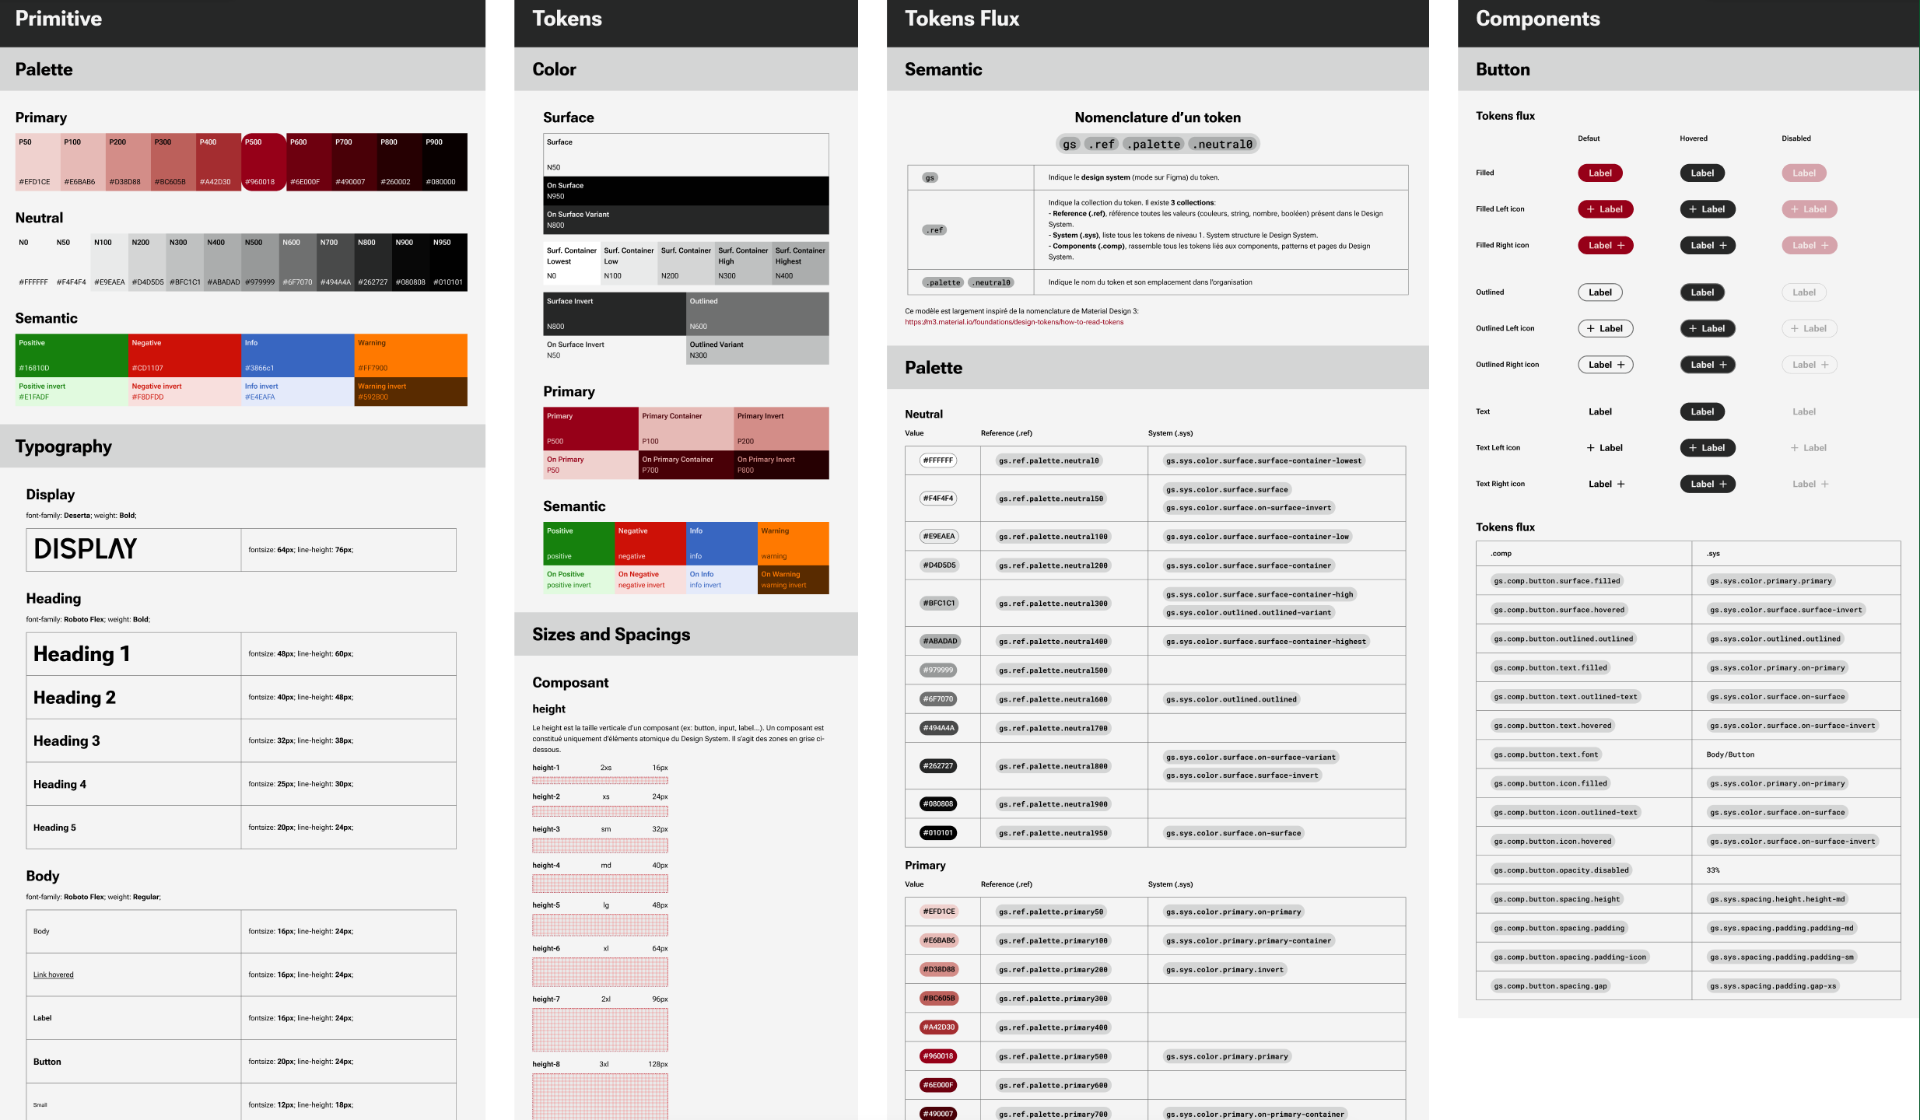Select the N500 neutral palette swatch
This screenshot has width=1920, height=1120.
click(259, 262)
